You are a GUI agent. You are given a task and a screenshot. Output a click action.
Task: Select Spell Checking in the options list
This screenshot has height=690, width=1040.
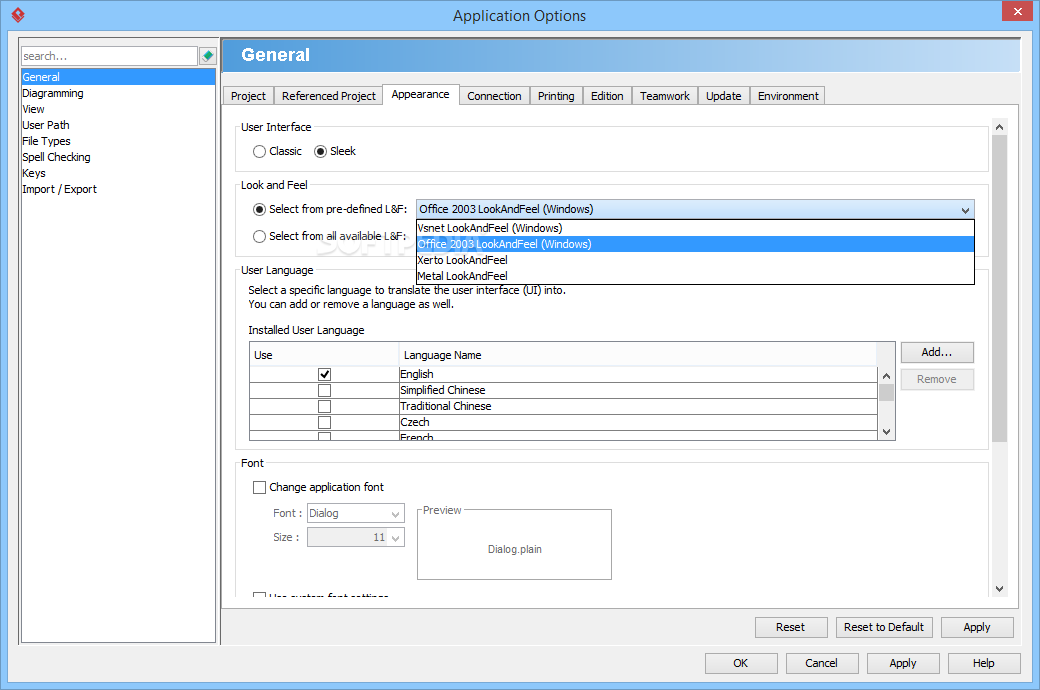tap(119, 157)
